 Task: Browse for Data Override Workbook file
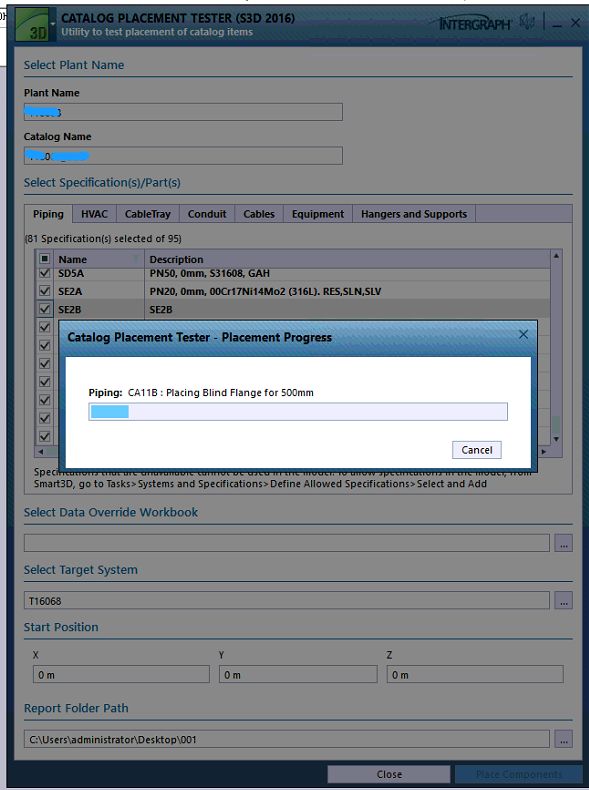563,543
